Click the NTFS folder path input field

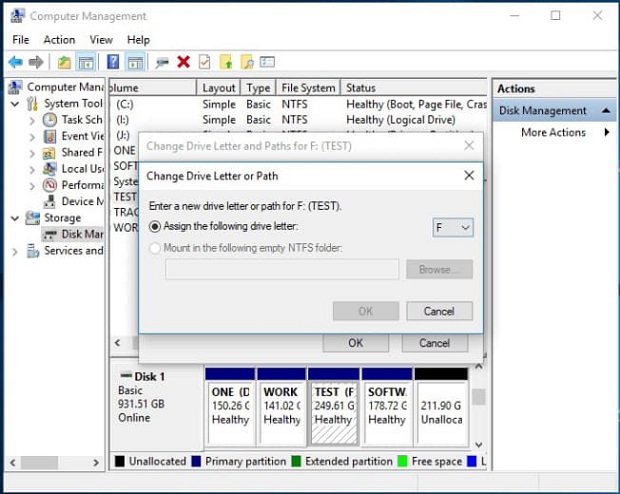282,269
